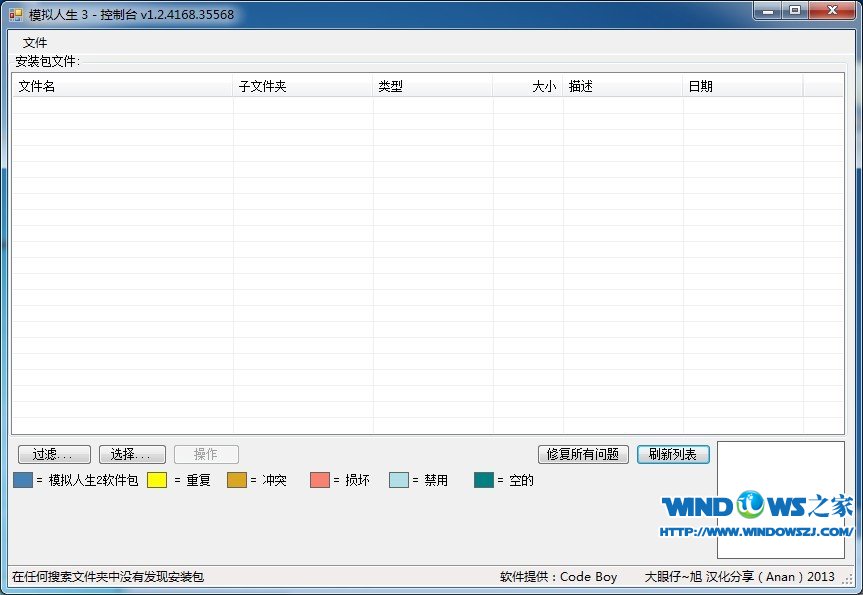Viewport: 863px width, 595px height.
Task: Sort by 文件名 column header
Action: pyautogui.click(x=122, y=87)
